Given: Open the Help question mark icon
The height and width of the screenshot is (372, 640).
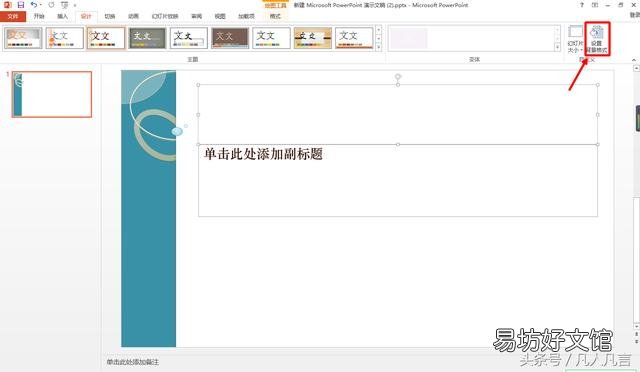Looking at the screenshot, I should (582, 5).
